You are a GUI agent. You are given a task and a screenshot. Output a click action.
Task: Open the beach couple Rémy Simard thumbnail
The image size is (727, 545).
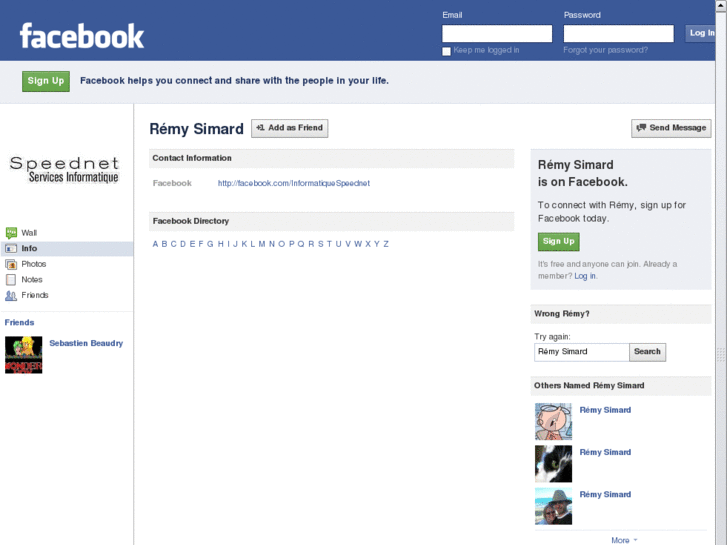[554, 506]
